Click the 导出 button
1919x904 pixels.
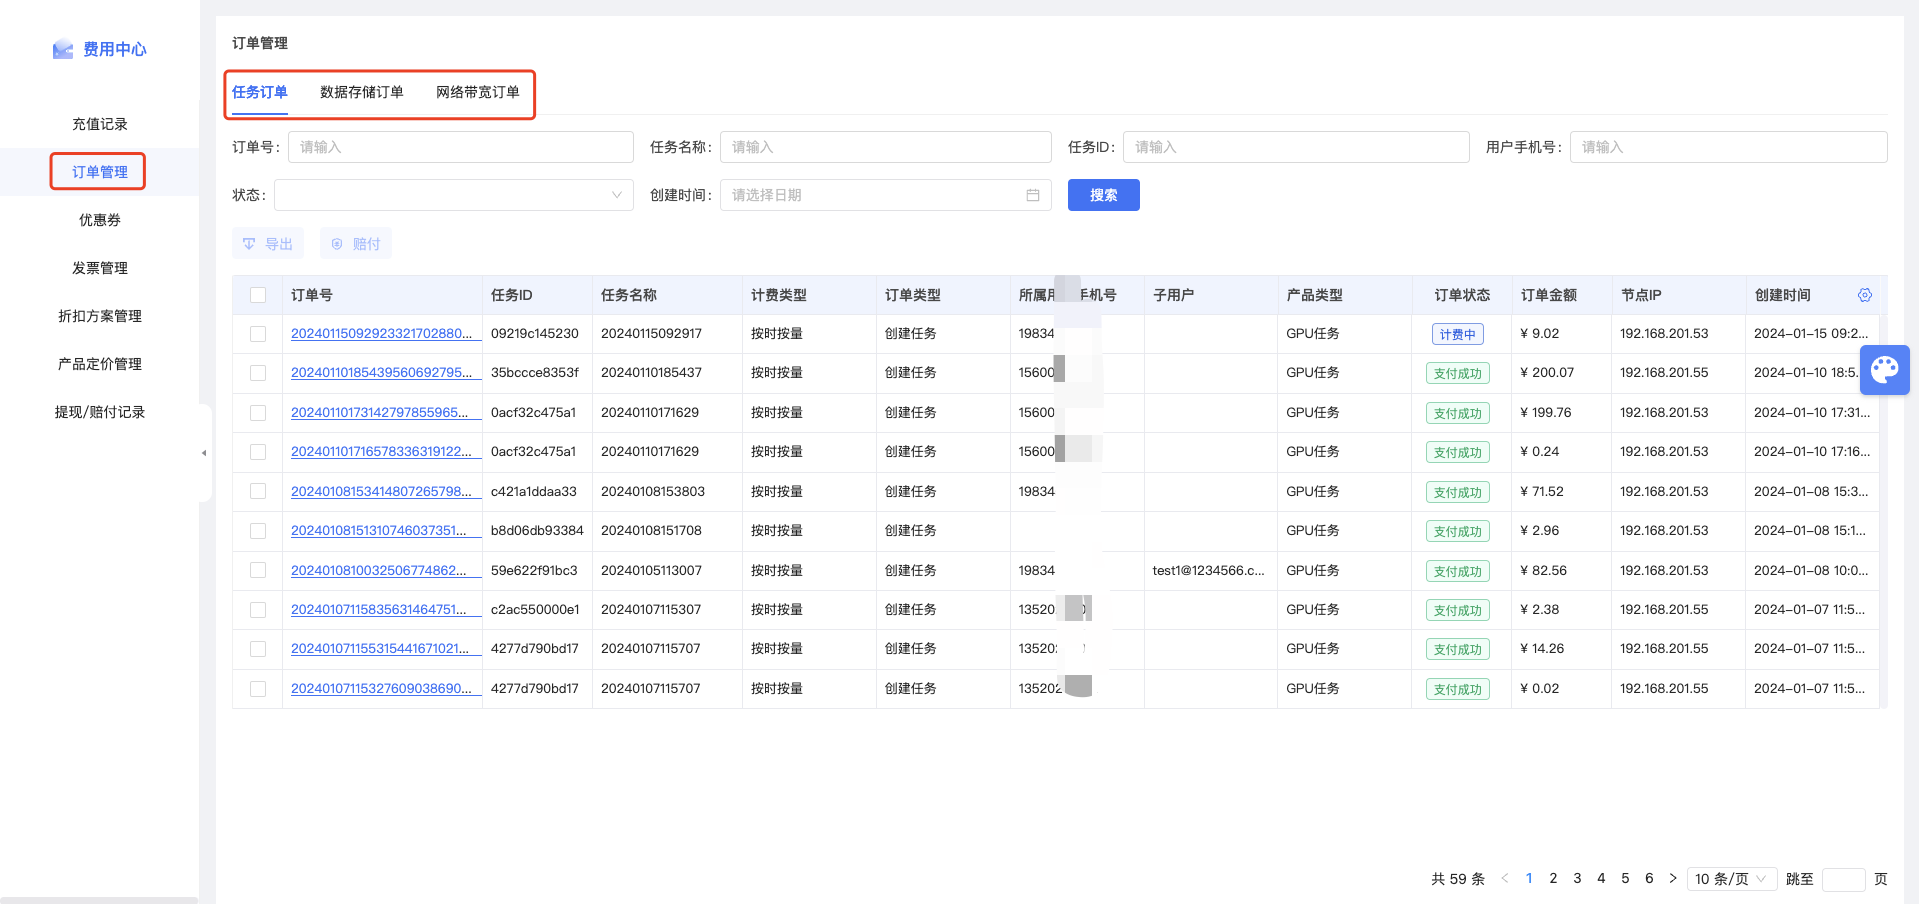(268, 244)
